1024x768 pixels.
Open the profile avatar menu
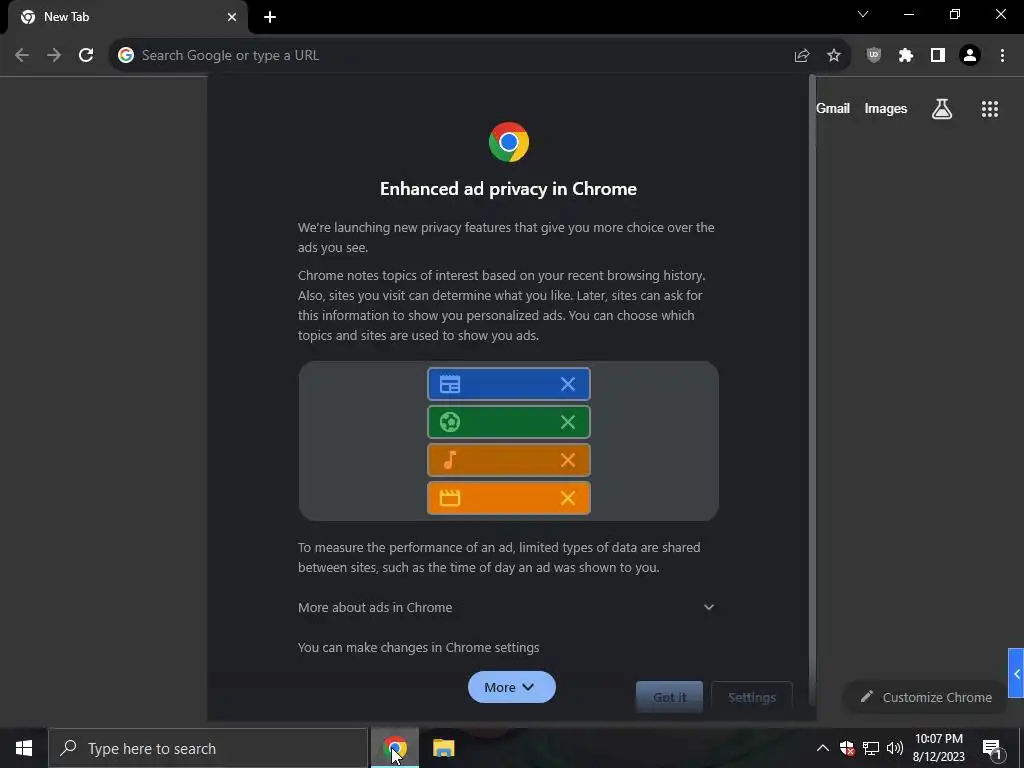[970, 56]
